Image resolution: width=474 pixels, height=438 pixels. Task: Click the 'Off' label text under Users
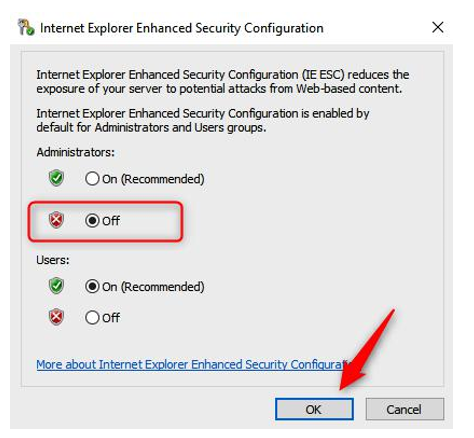[x=111, y=318]
